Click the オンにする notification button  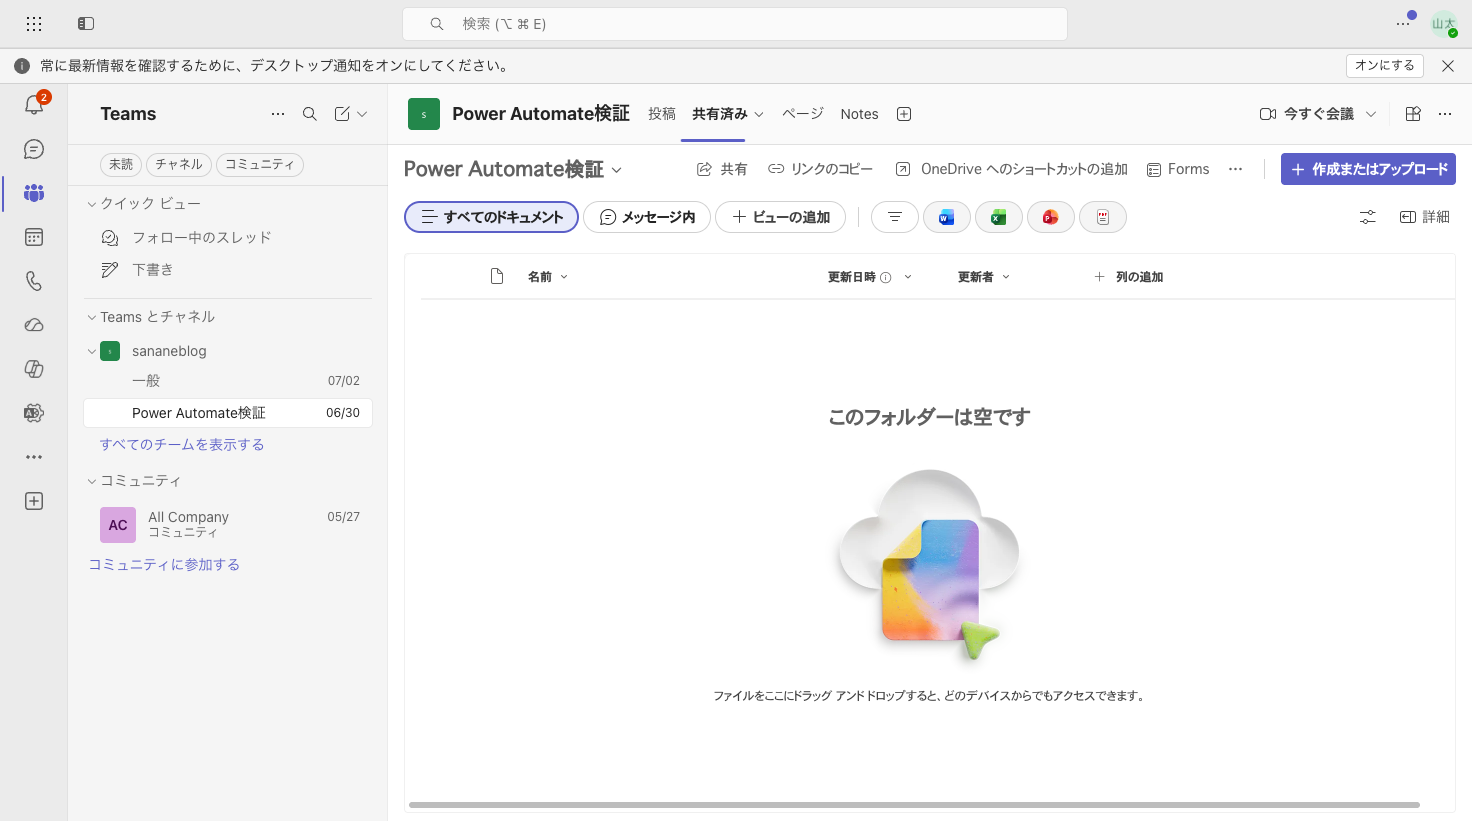(x=1385, y=65)
